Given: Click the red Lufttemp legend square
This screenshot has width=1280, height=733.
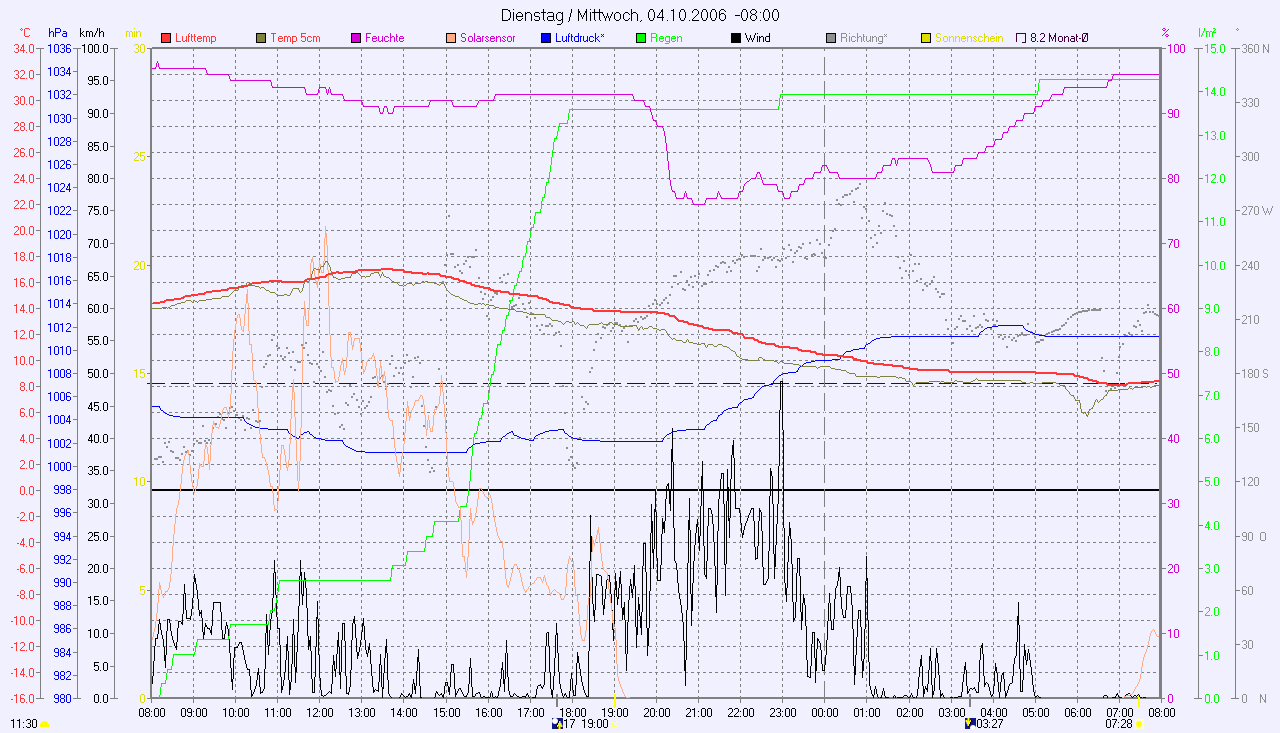Looking at the screenshot, I should [x=167, y=38].
